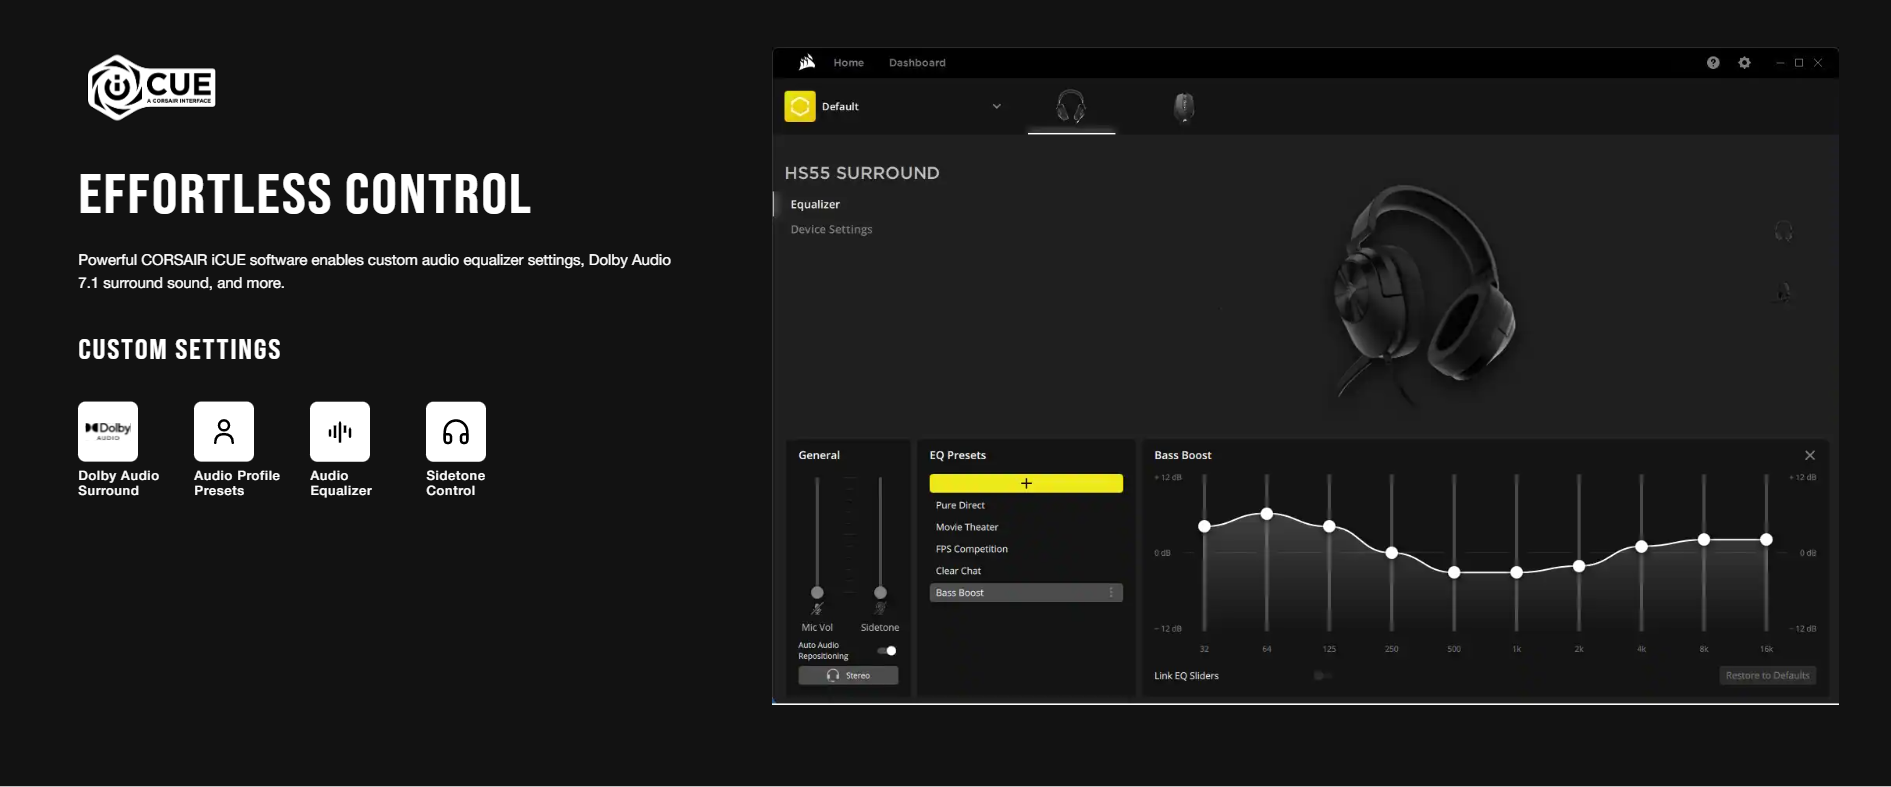Click the Audio Profile Presets icon
Screen dimensions: 1891x787
point(224,431)
